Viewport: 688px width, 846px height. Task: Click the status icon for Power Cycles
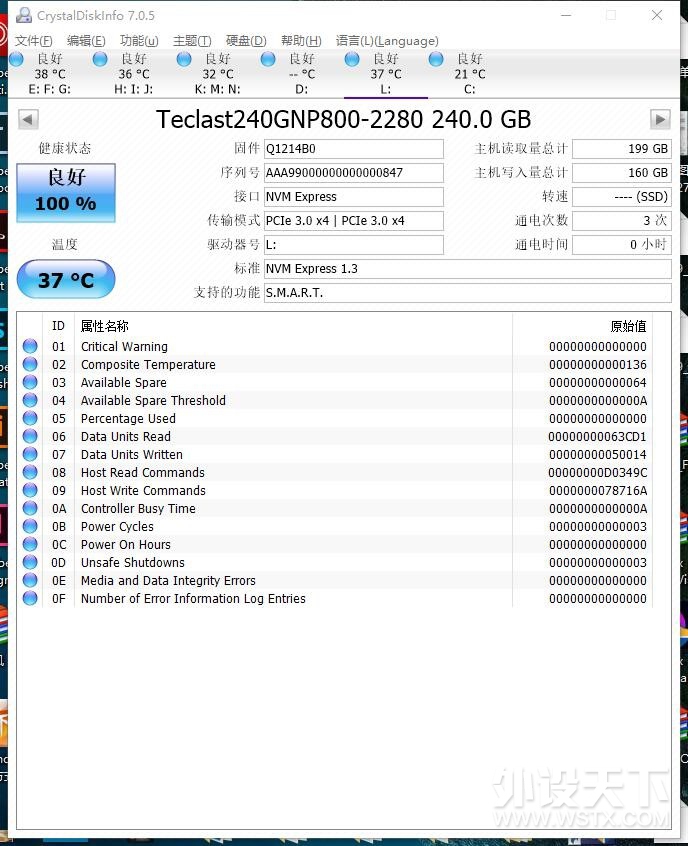coord(30,526)
